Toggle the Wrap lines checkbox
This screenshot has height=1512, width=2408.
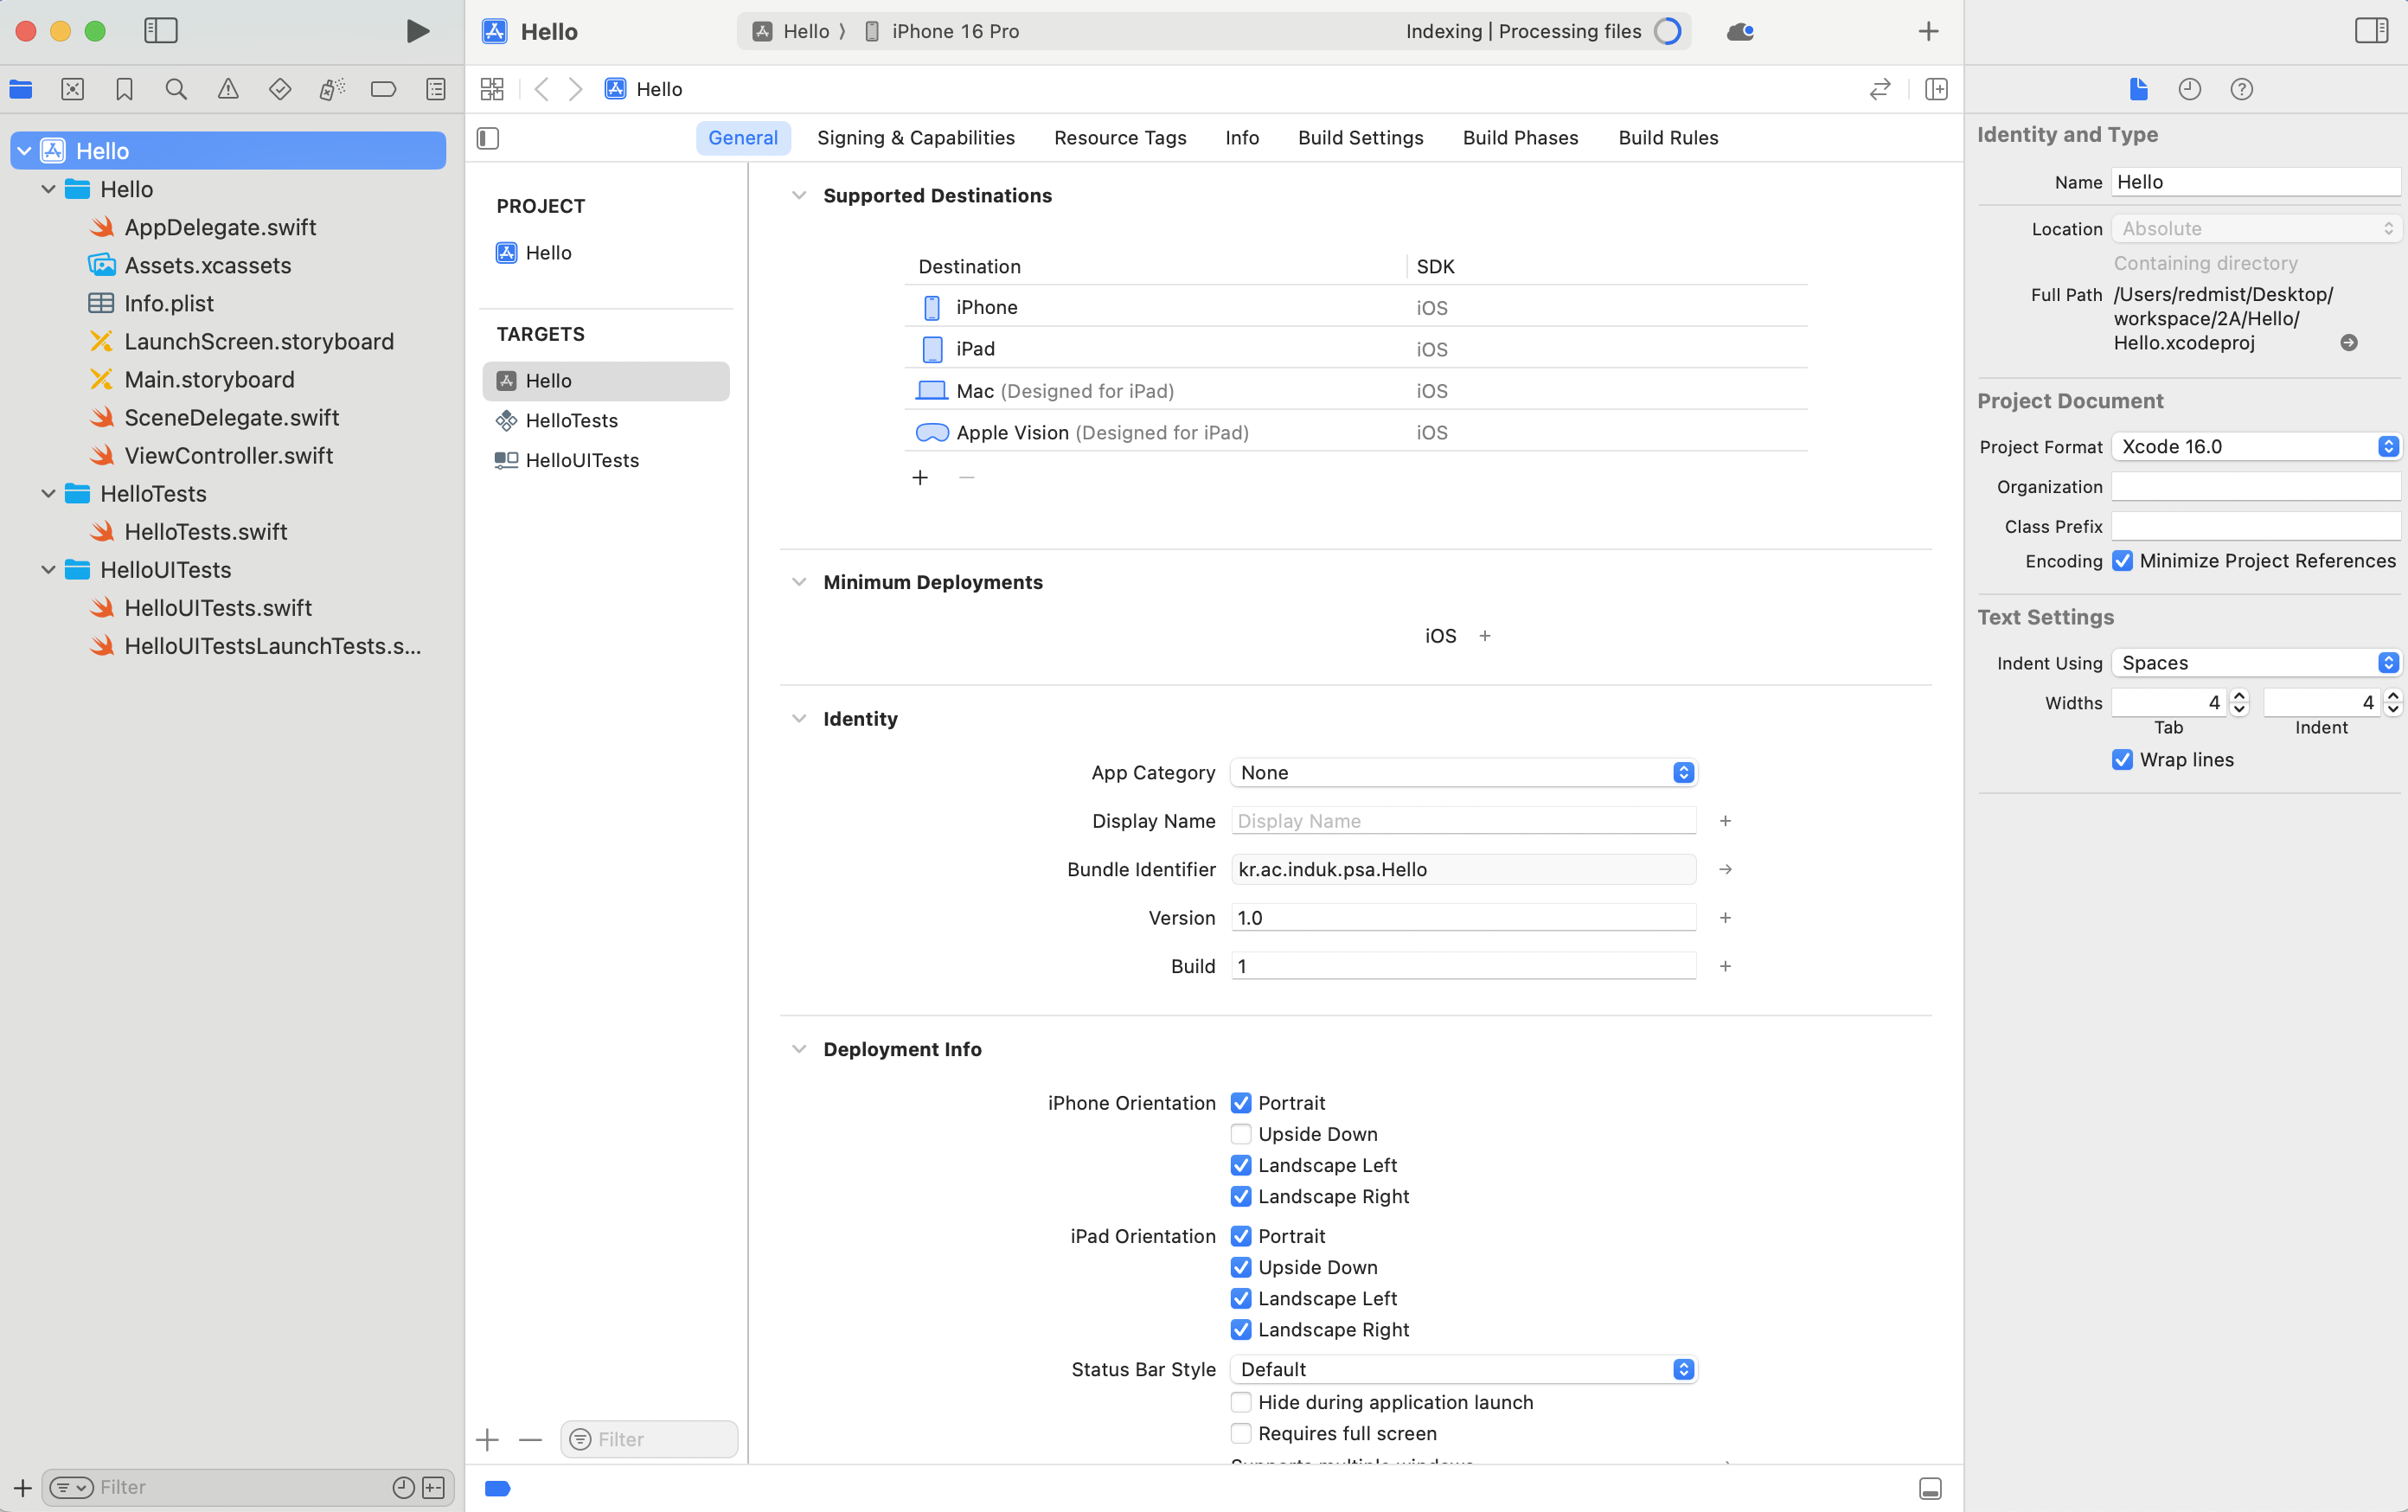click(x=2122, y=760)
